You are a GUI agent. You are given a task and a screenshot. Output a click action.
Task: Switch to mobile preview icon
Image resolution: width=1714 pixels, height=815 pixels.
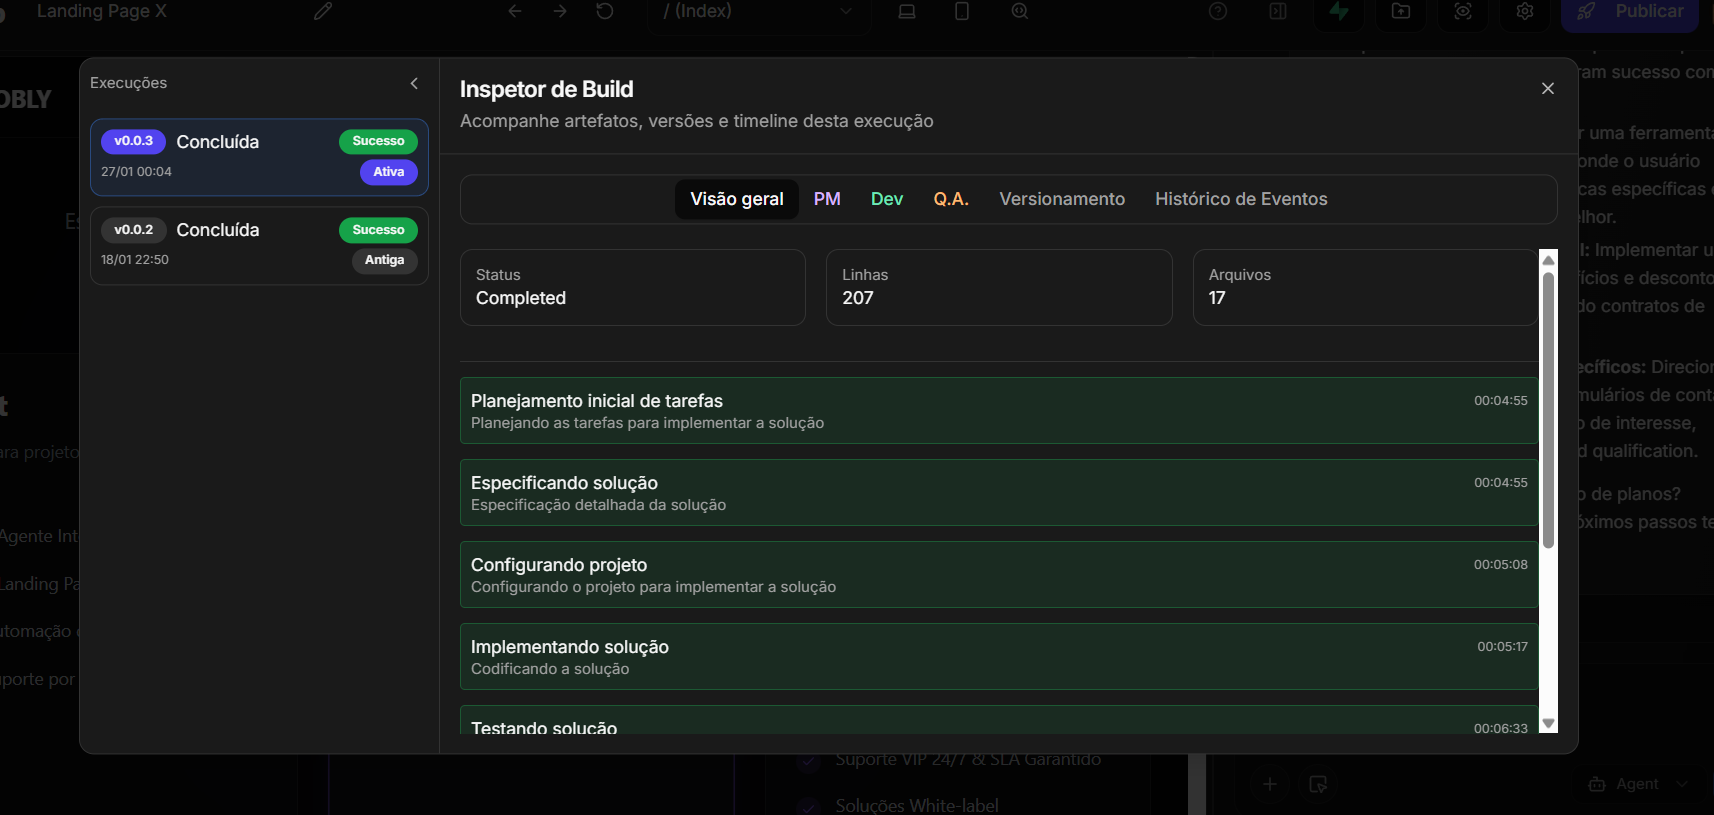point(962,11)
